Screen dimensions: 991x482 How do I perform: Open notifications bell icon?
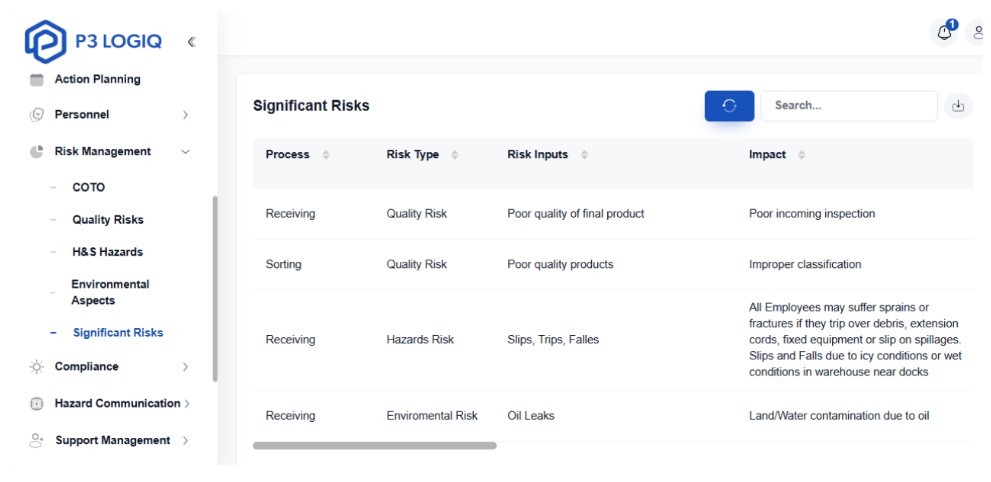(x=944, y=32)
